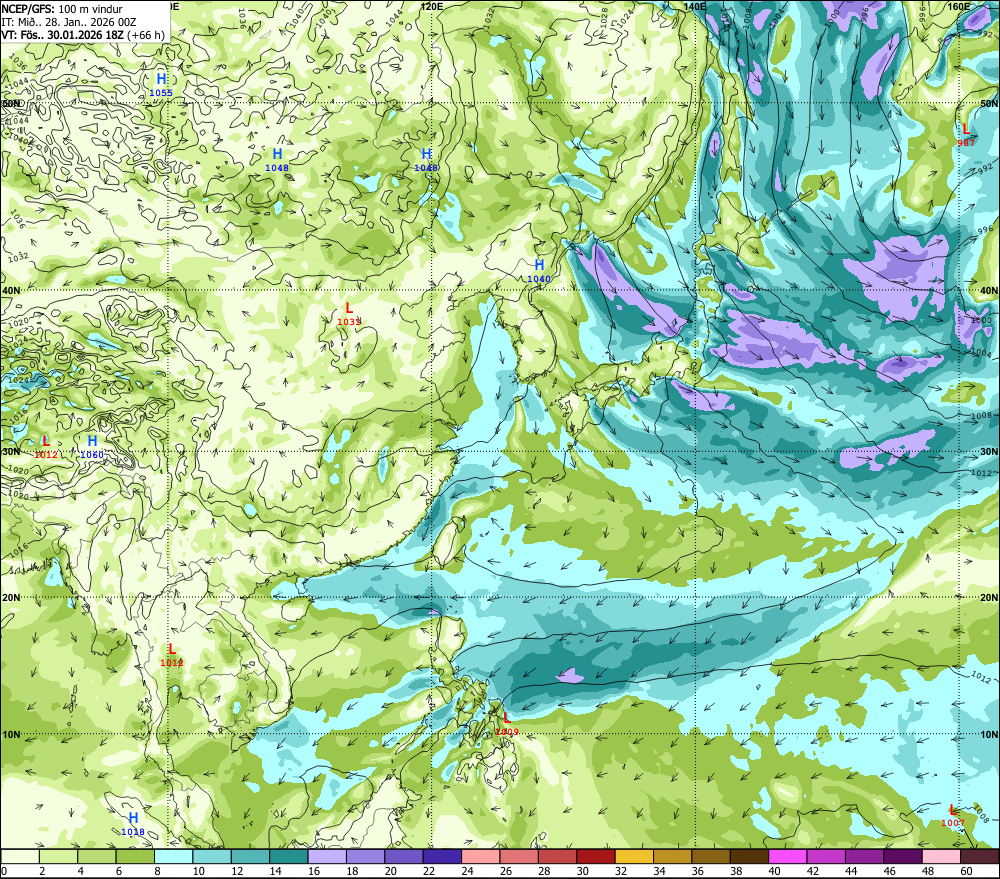The height and width of the screenshot is (879, 1000).
Task: Click the H 1055 high pressure marker
Action: 161,84
